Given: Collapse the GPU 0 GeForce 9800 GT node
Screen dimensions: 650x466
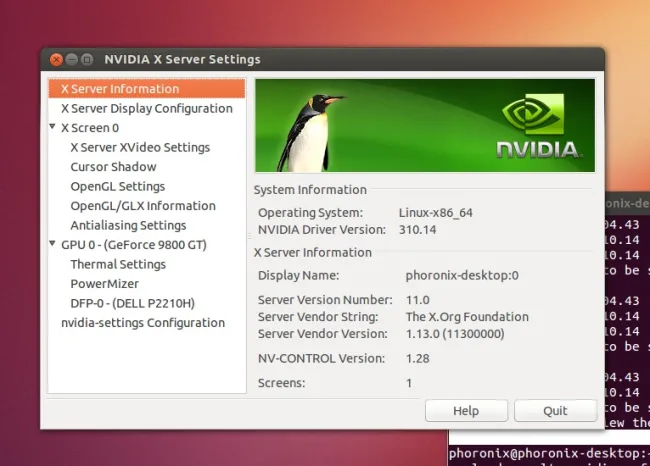Looking at the screenshot, I should tap(52, 245).
